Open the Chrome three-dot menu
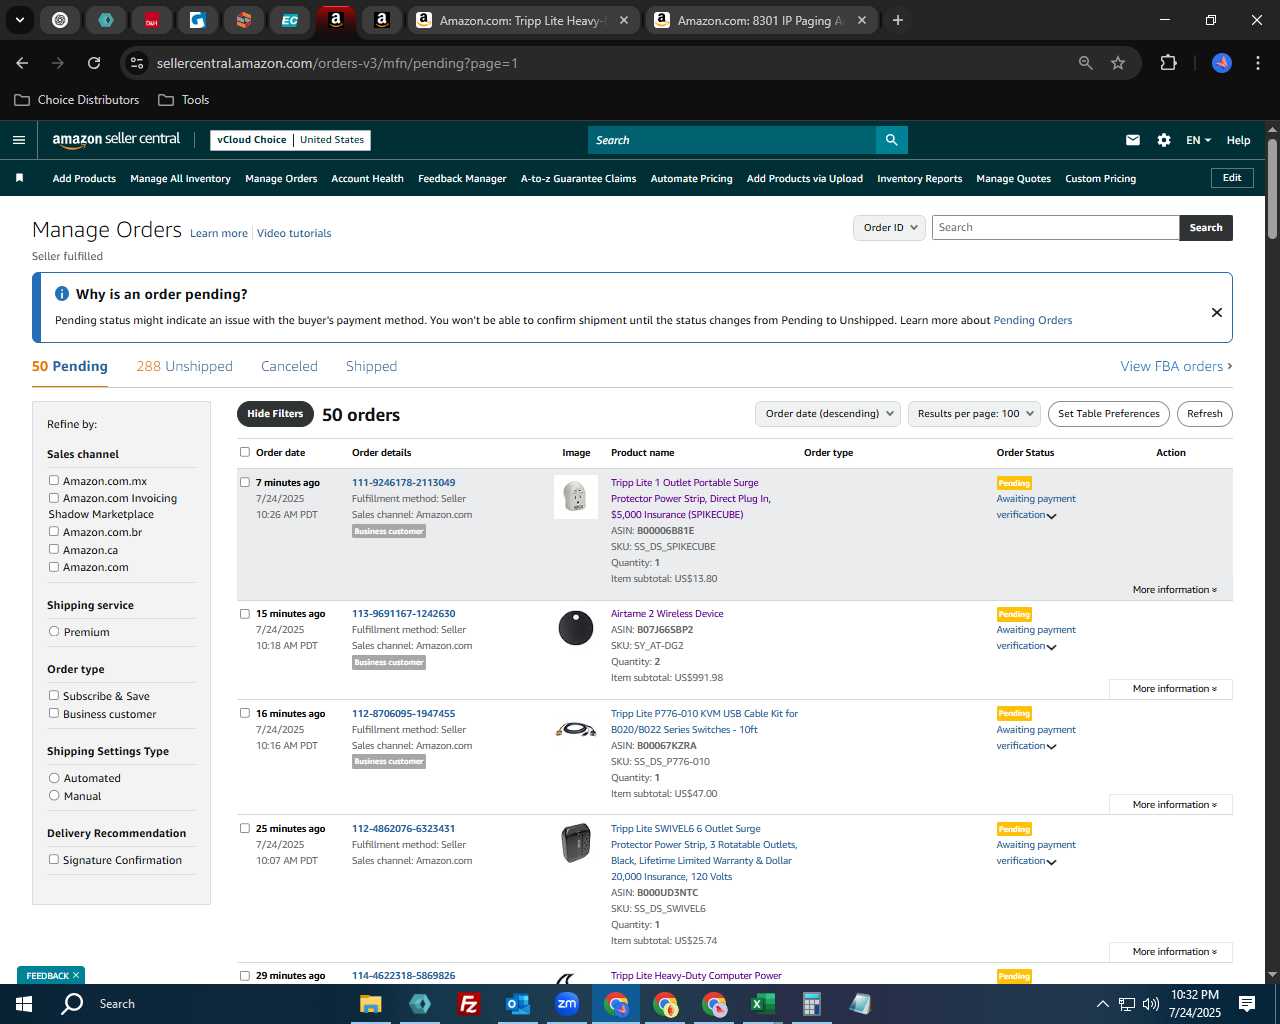This screenshot has height=1024, width=1280. tap(1256, 63)
